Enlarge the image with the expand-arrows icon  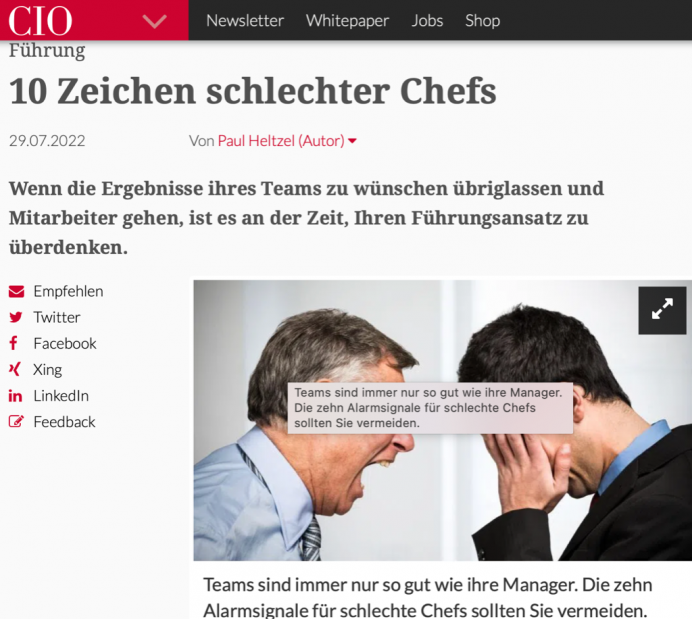point(662,310)
